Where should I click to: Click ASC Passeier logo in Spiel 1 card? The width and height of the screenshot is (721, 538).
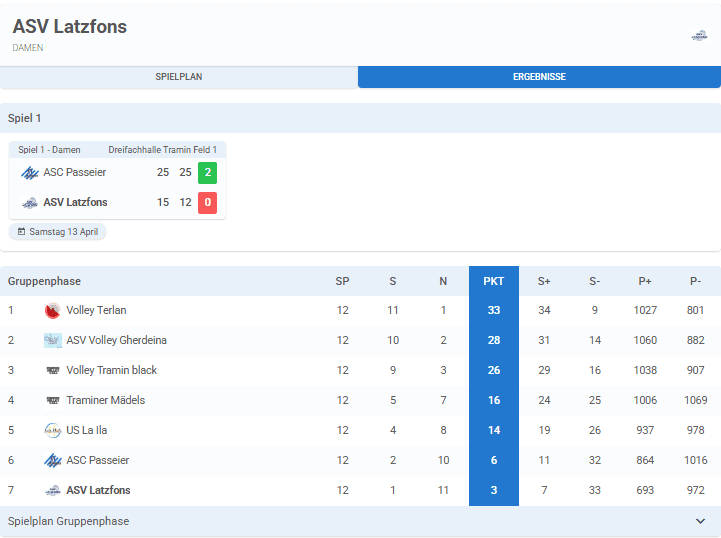tap(30, 173)
